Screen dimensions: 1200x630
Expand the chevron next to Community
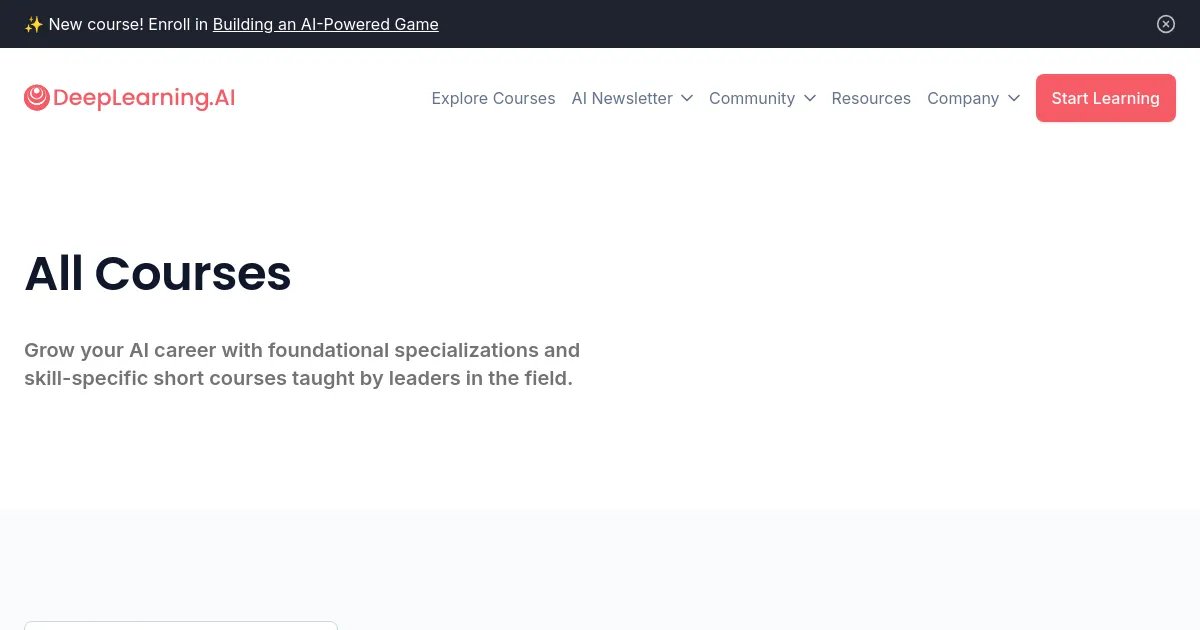[x=810, y=98]
